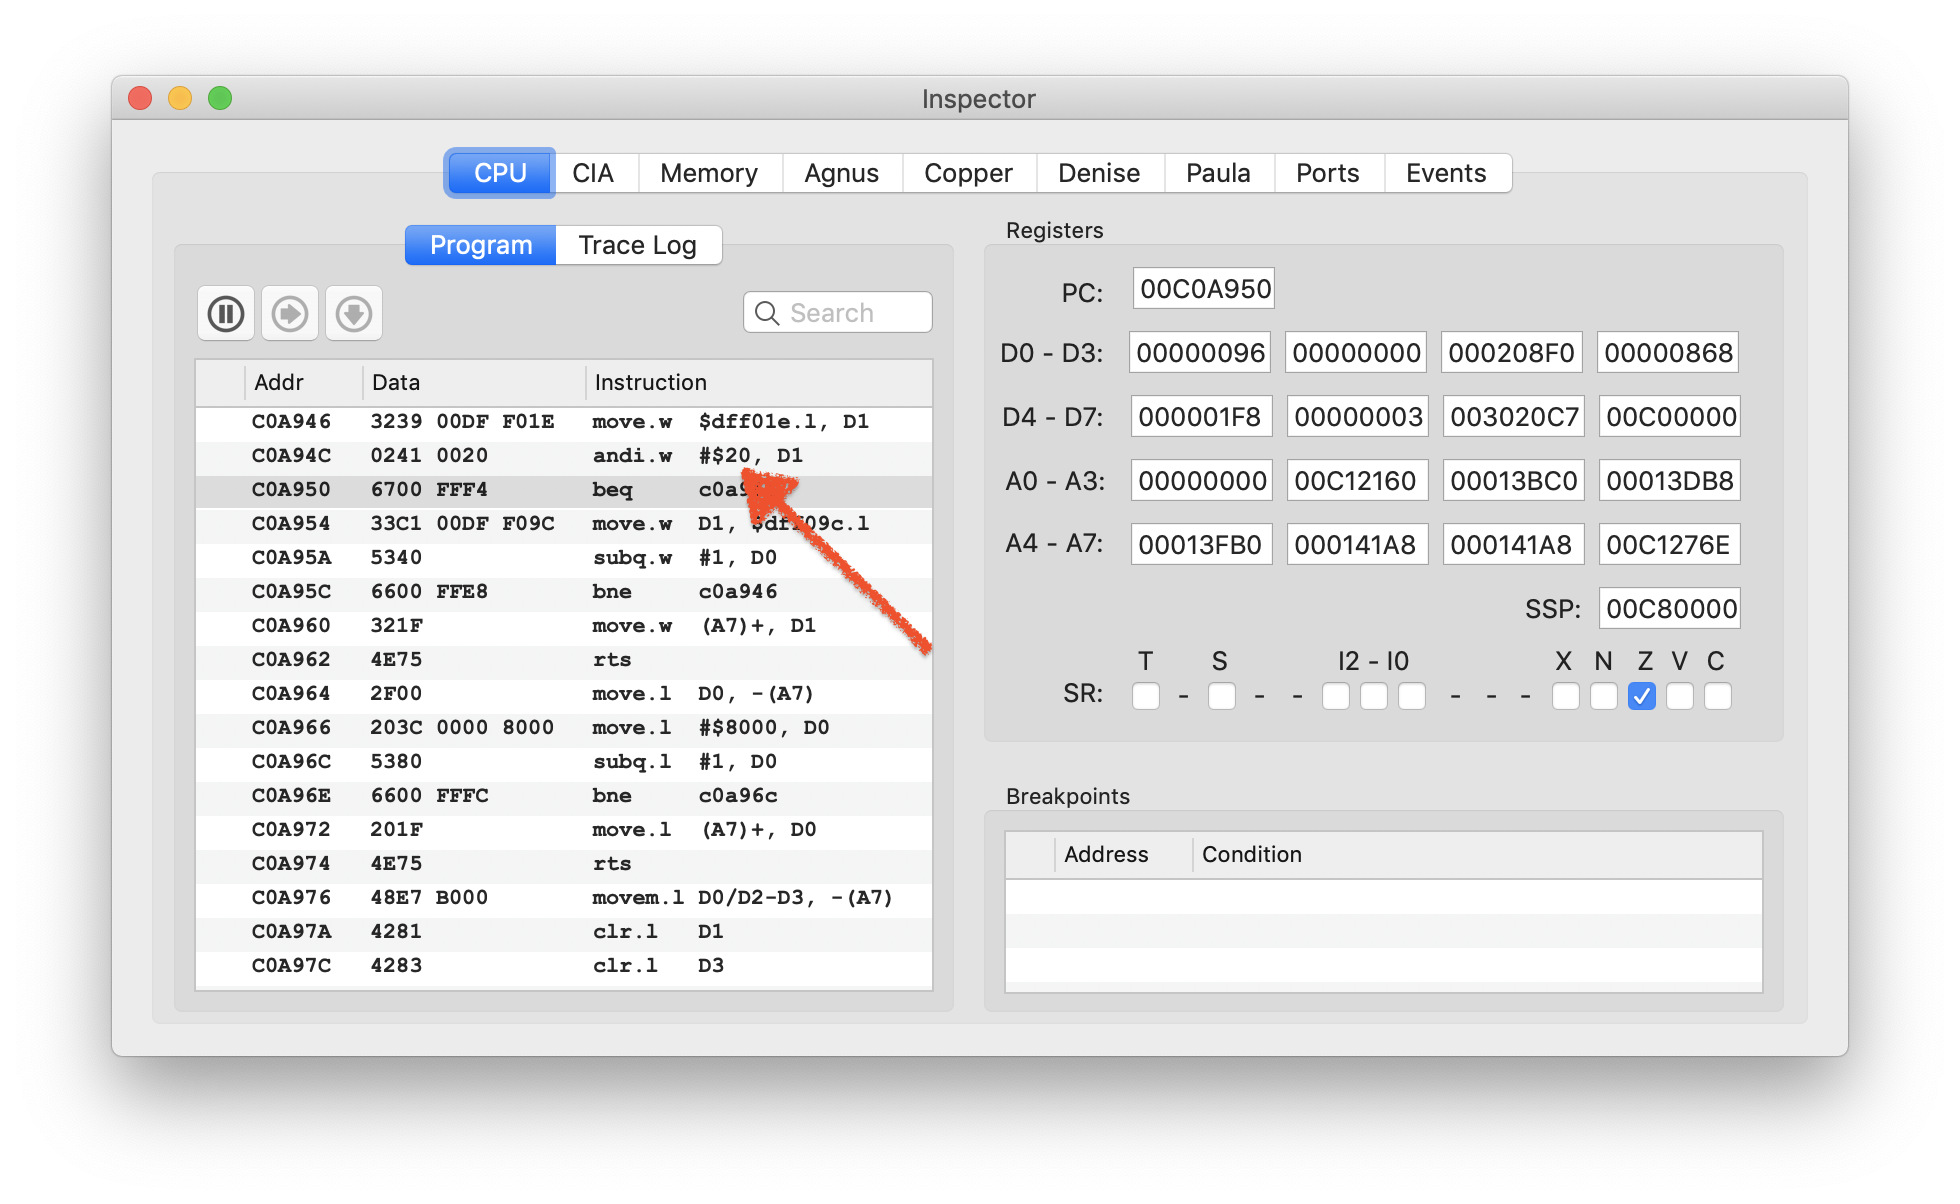Switch to the CPU tab

(500, 173)
